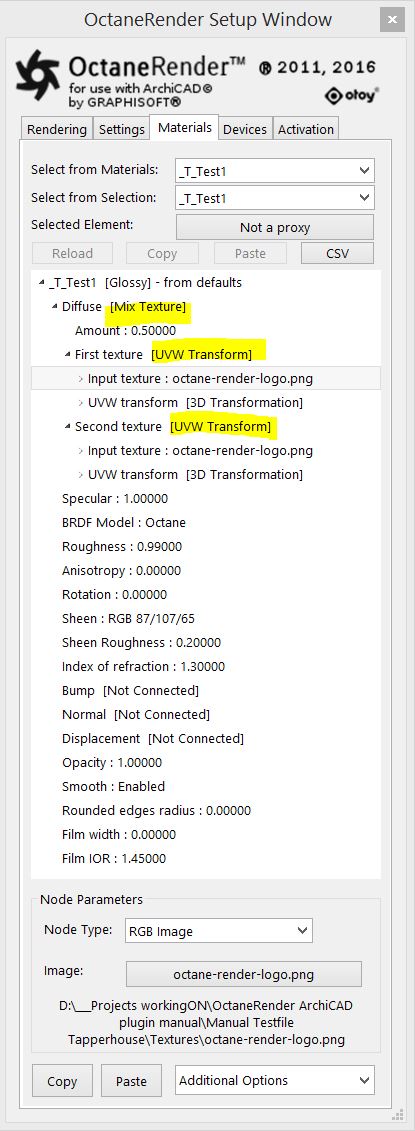The height and width of the screenshot is (1131, 415).
Task: Close the OctaneRender Setup Window
Action: click(x=392, y=19)
